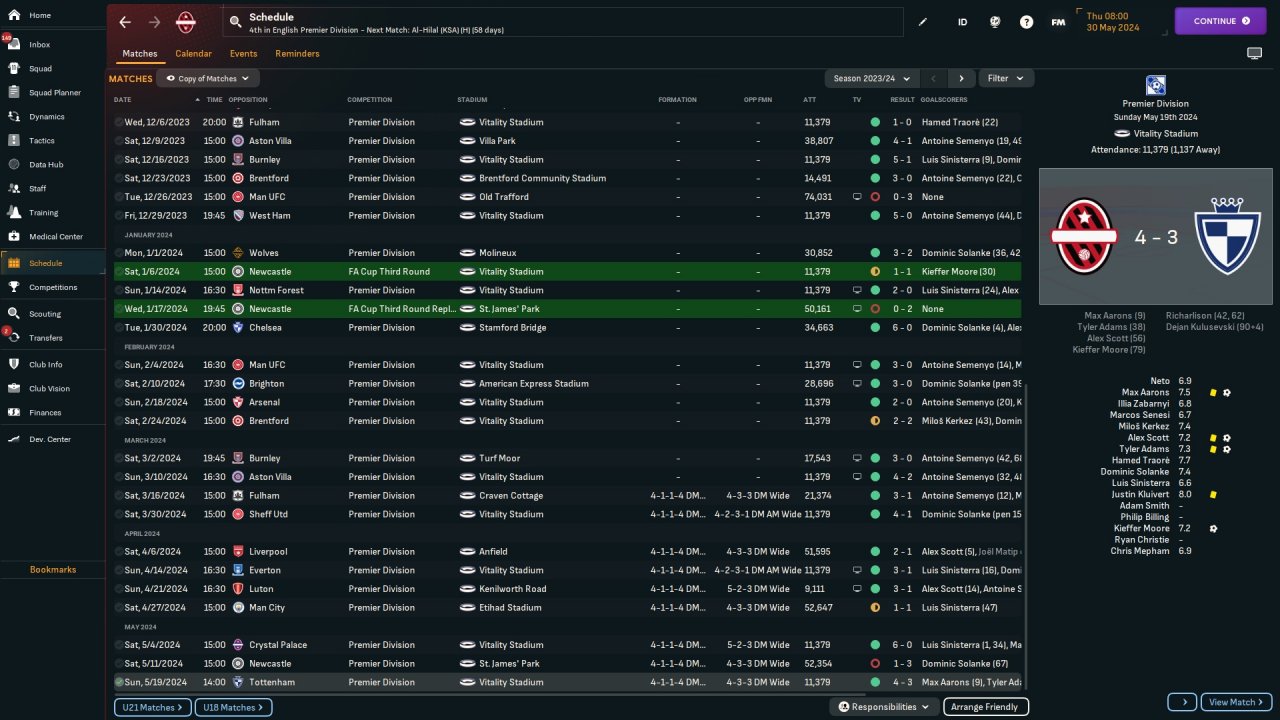The image size is (1280, 720).
Task: Click the View Match button
Action: tap(1236, 702)
